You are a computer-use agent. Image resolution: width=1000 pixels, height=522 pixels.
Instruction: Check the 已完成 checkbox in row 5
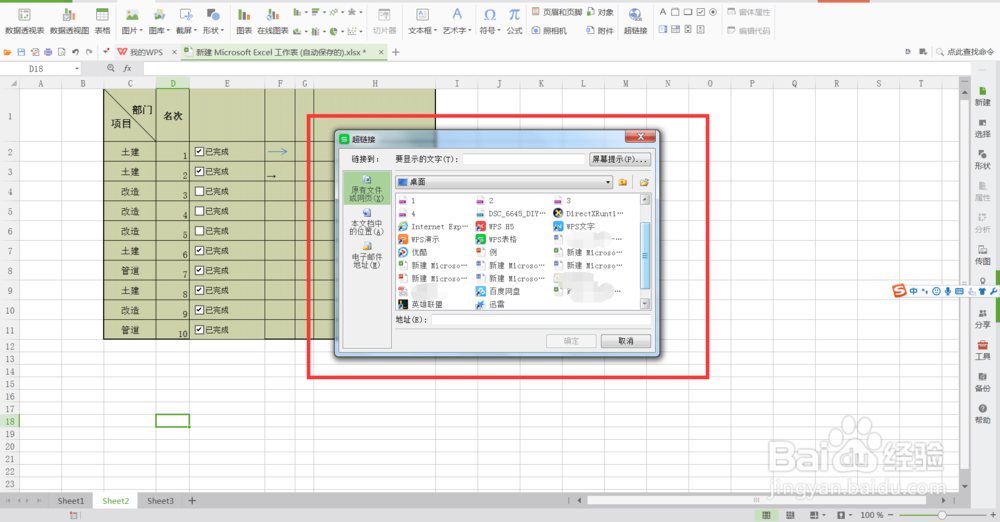[200, 211]
